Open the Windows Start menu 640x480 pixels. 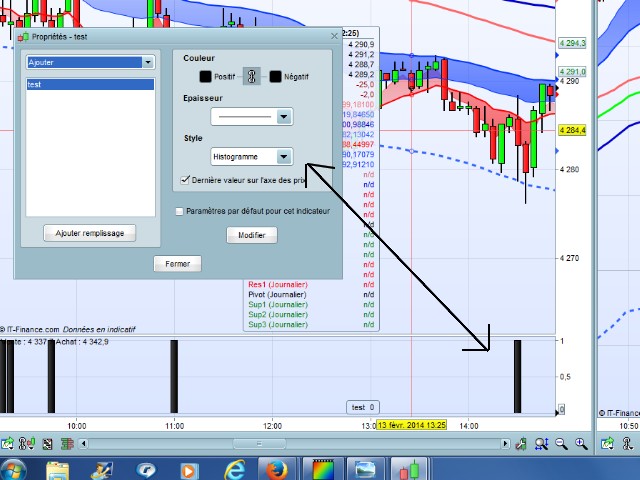click(x=13, y=470)
